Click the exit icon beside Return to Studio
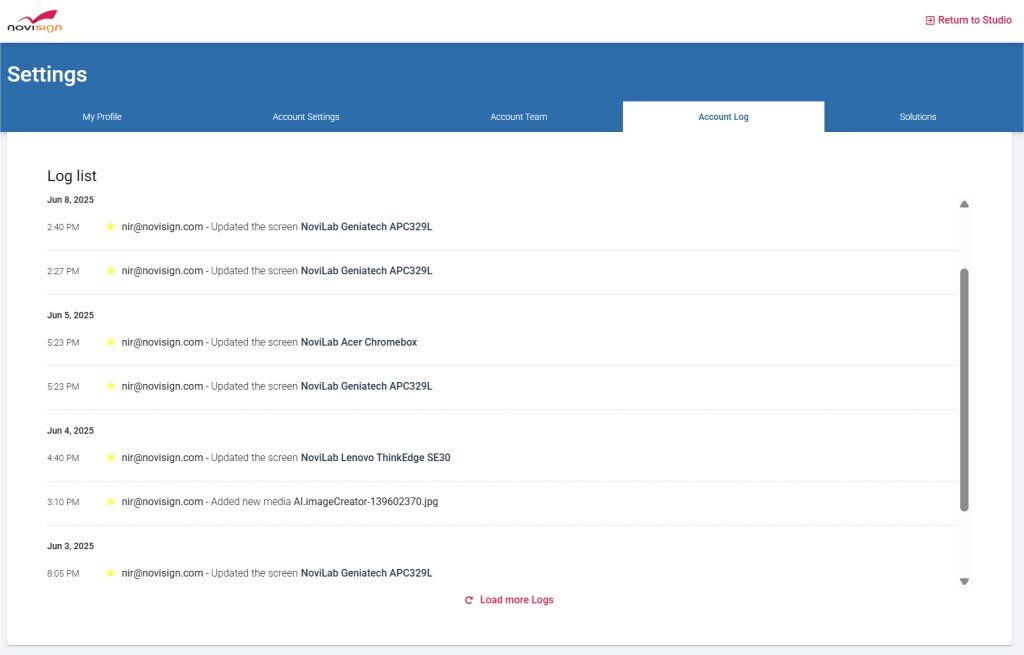The width and height of the screenshot is (1024, 655). 932,19
